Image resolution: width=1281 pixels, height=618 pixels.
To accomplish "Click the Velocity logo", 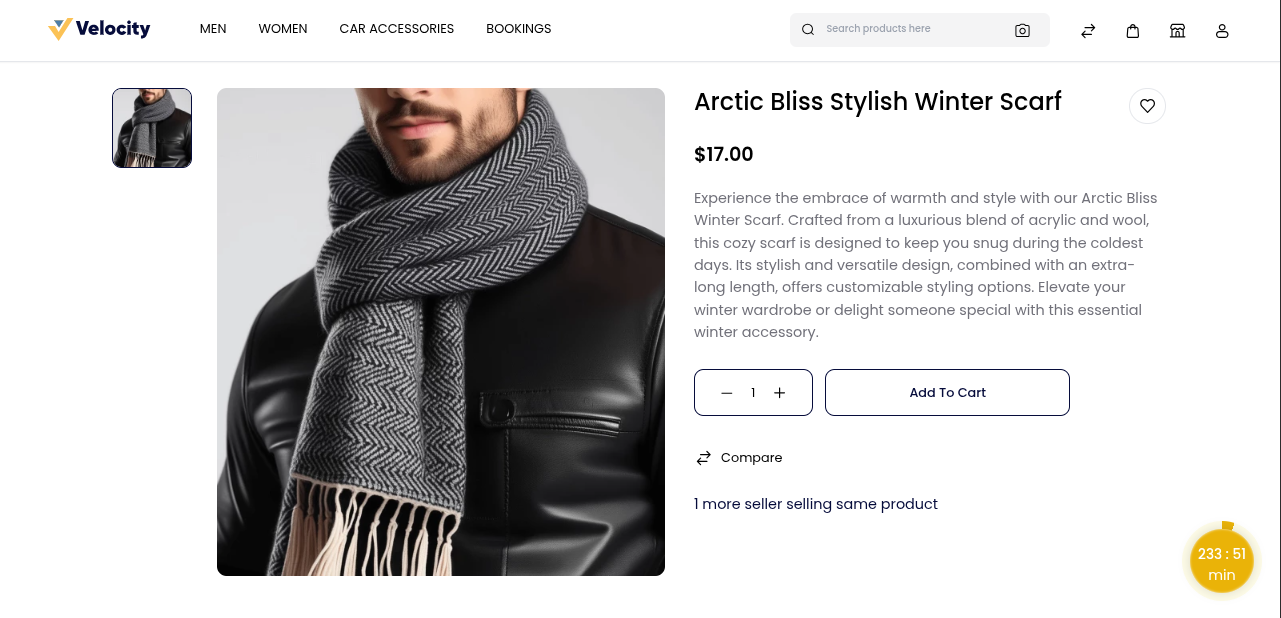I will click(99, 29).
